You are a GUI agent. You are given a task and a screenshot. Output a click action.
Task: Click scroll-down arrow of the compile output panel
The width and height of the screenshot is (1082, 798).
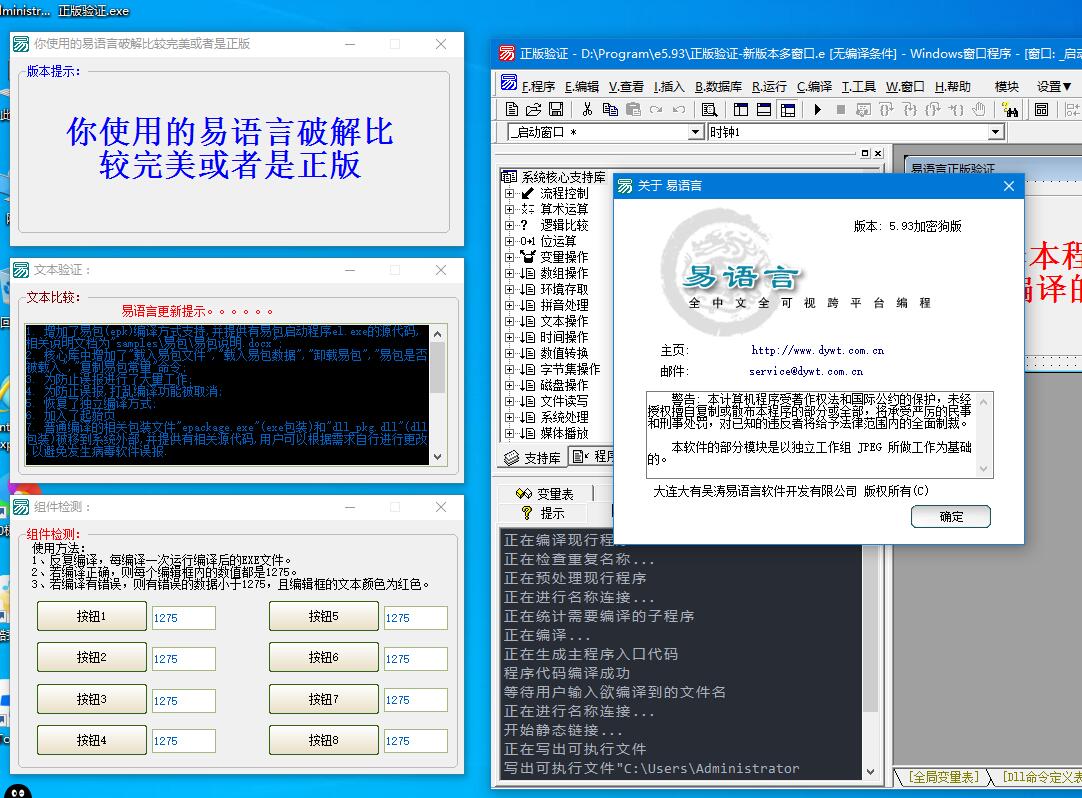(870, 771)
